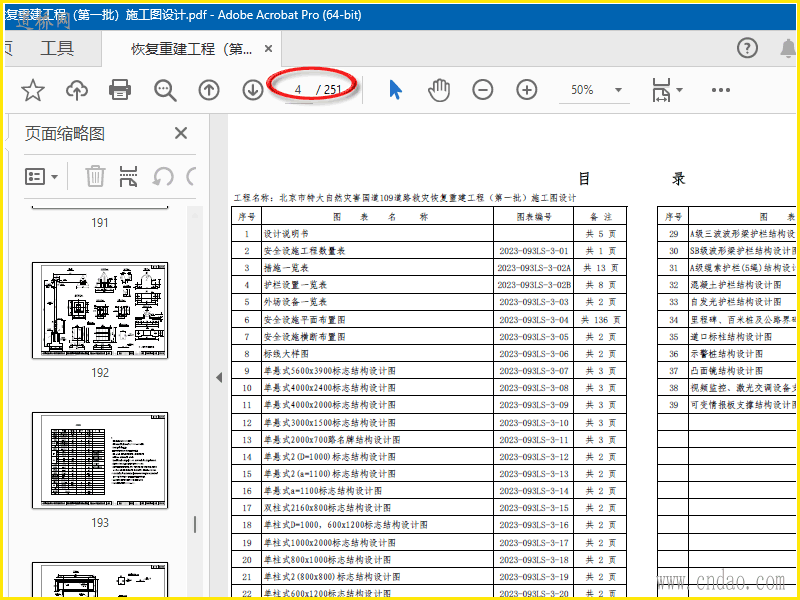
Task: Click 护栏设置一览表 row text
Action: pos(295,285)
